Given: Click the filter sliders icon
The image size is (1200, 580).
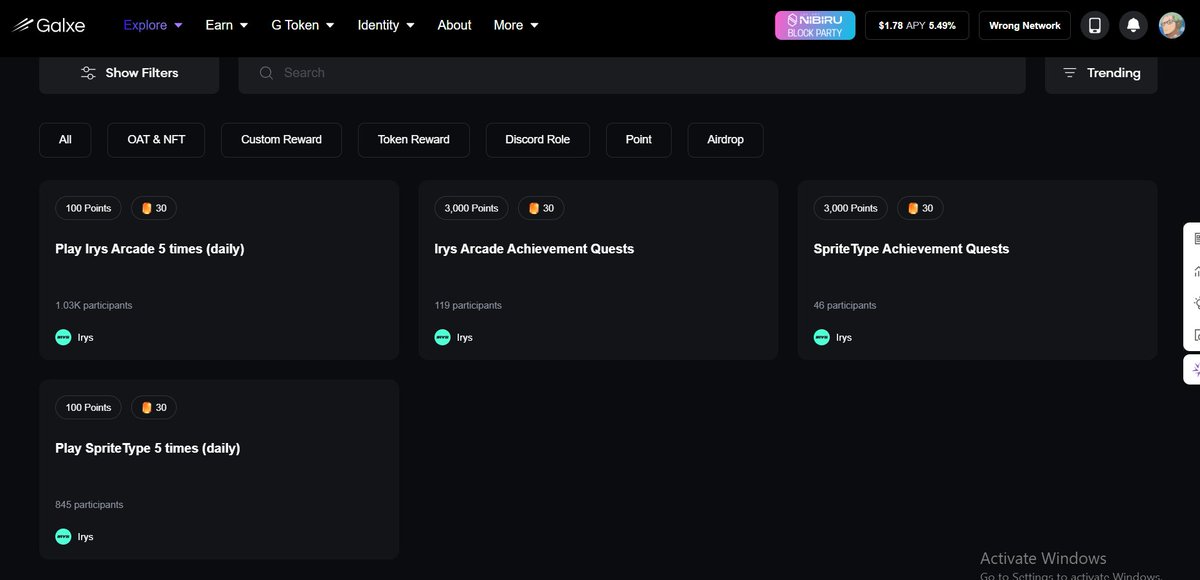Looking at the screenshot, I should pyautogui.click(x=88, y=73).
